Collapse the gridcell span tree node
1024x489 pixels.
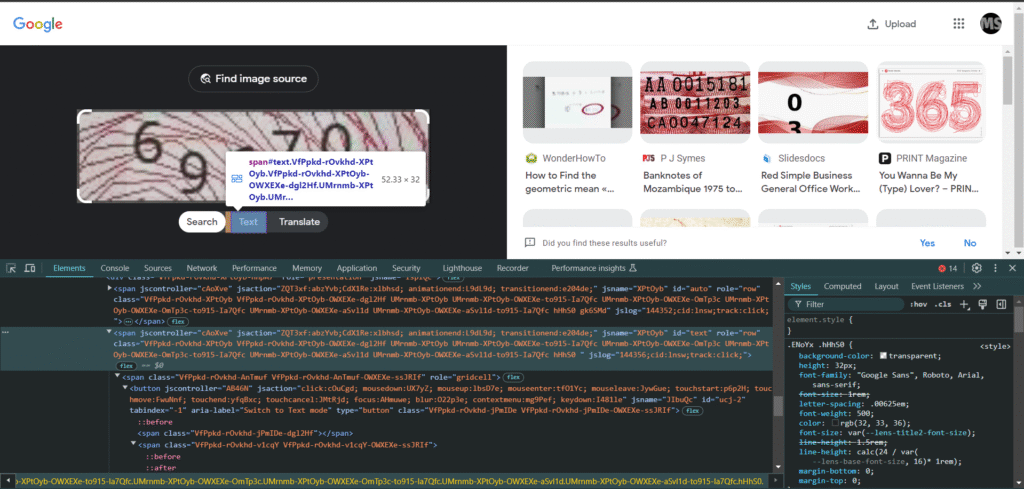coord(117,376)
